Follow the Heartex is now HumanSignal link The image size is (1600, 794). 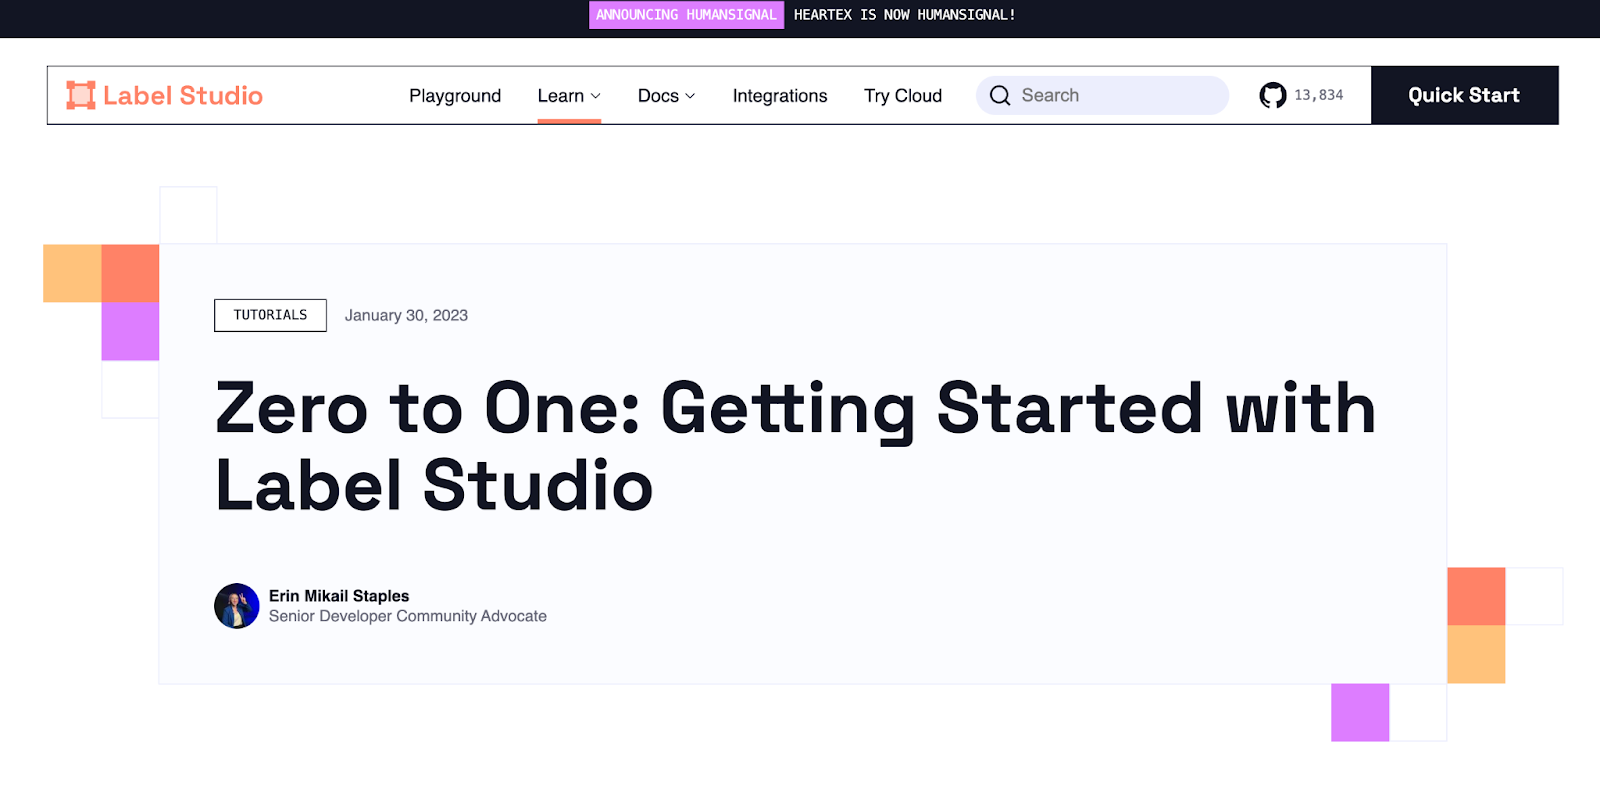[905, 15]
